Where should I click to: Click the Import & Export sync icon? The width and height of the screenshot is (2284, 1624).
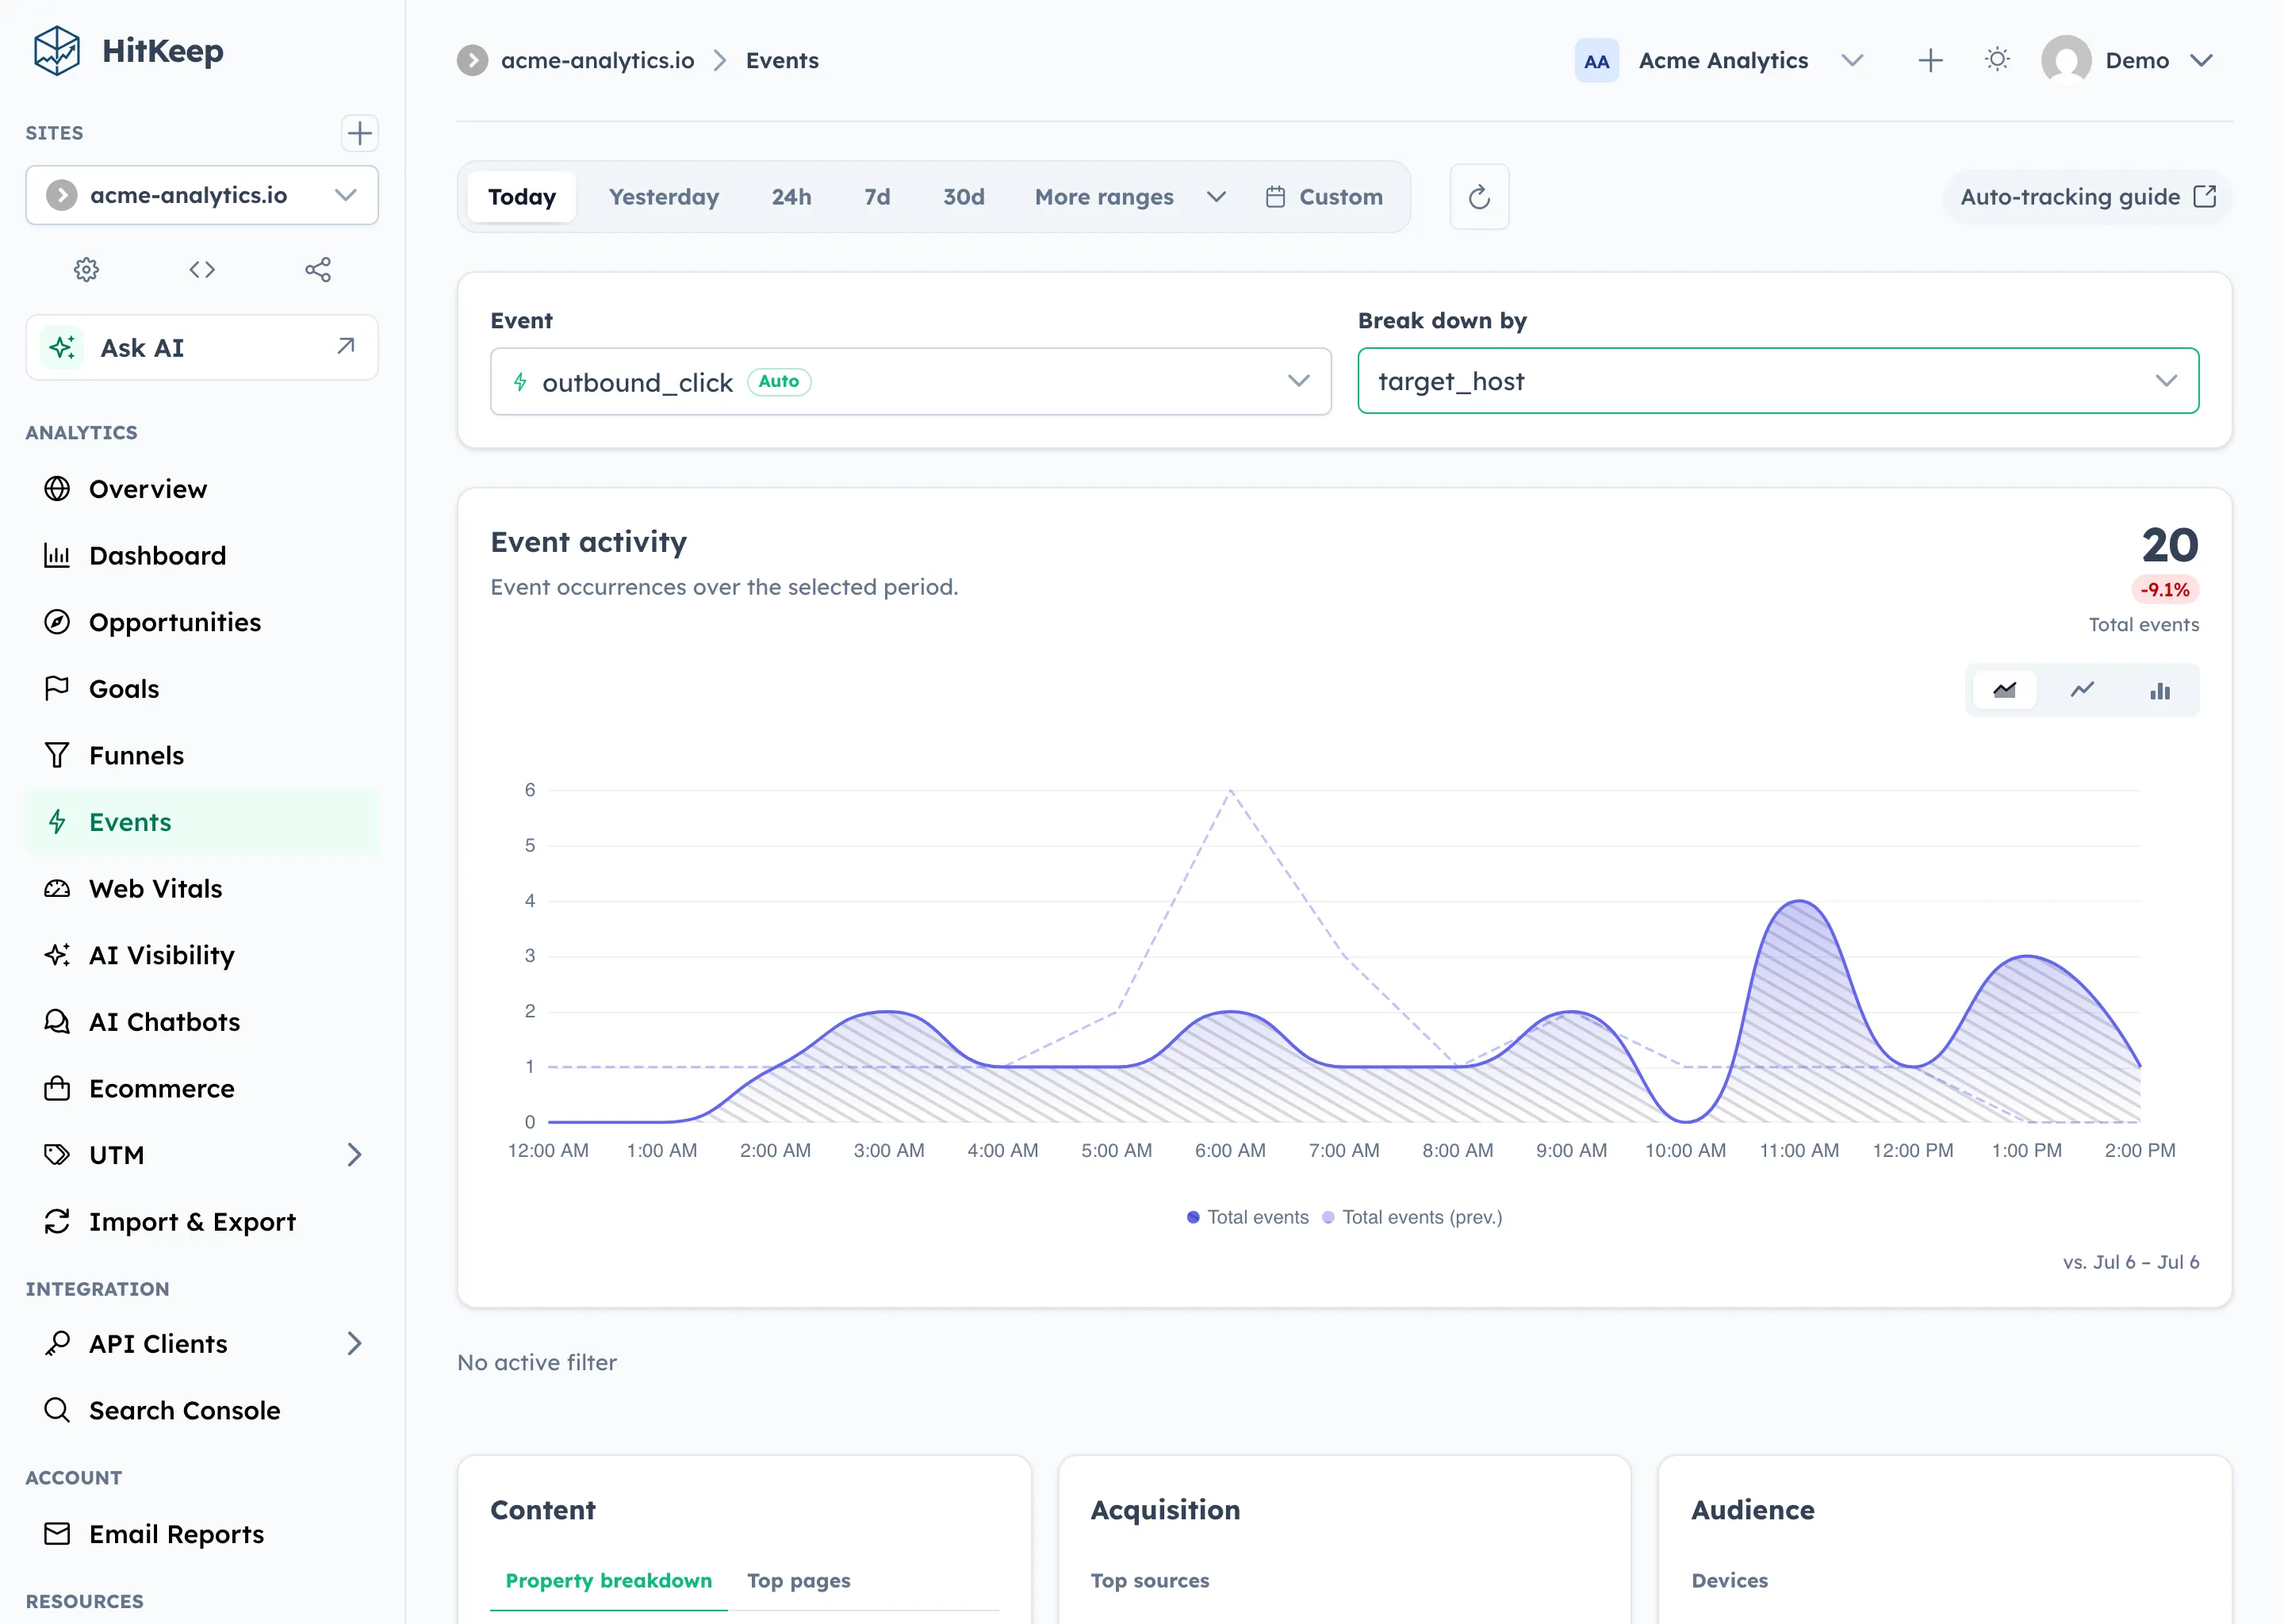(x=57, y=1221)
